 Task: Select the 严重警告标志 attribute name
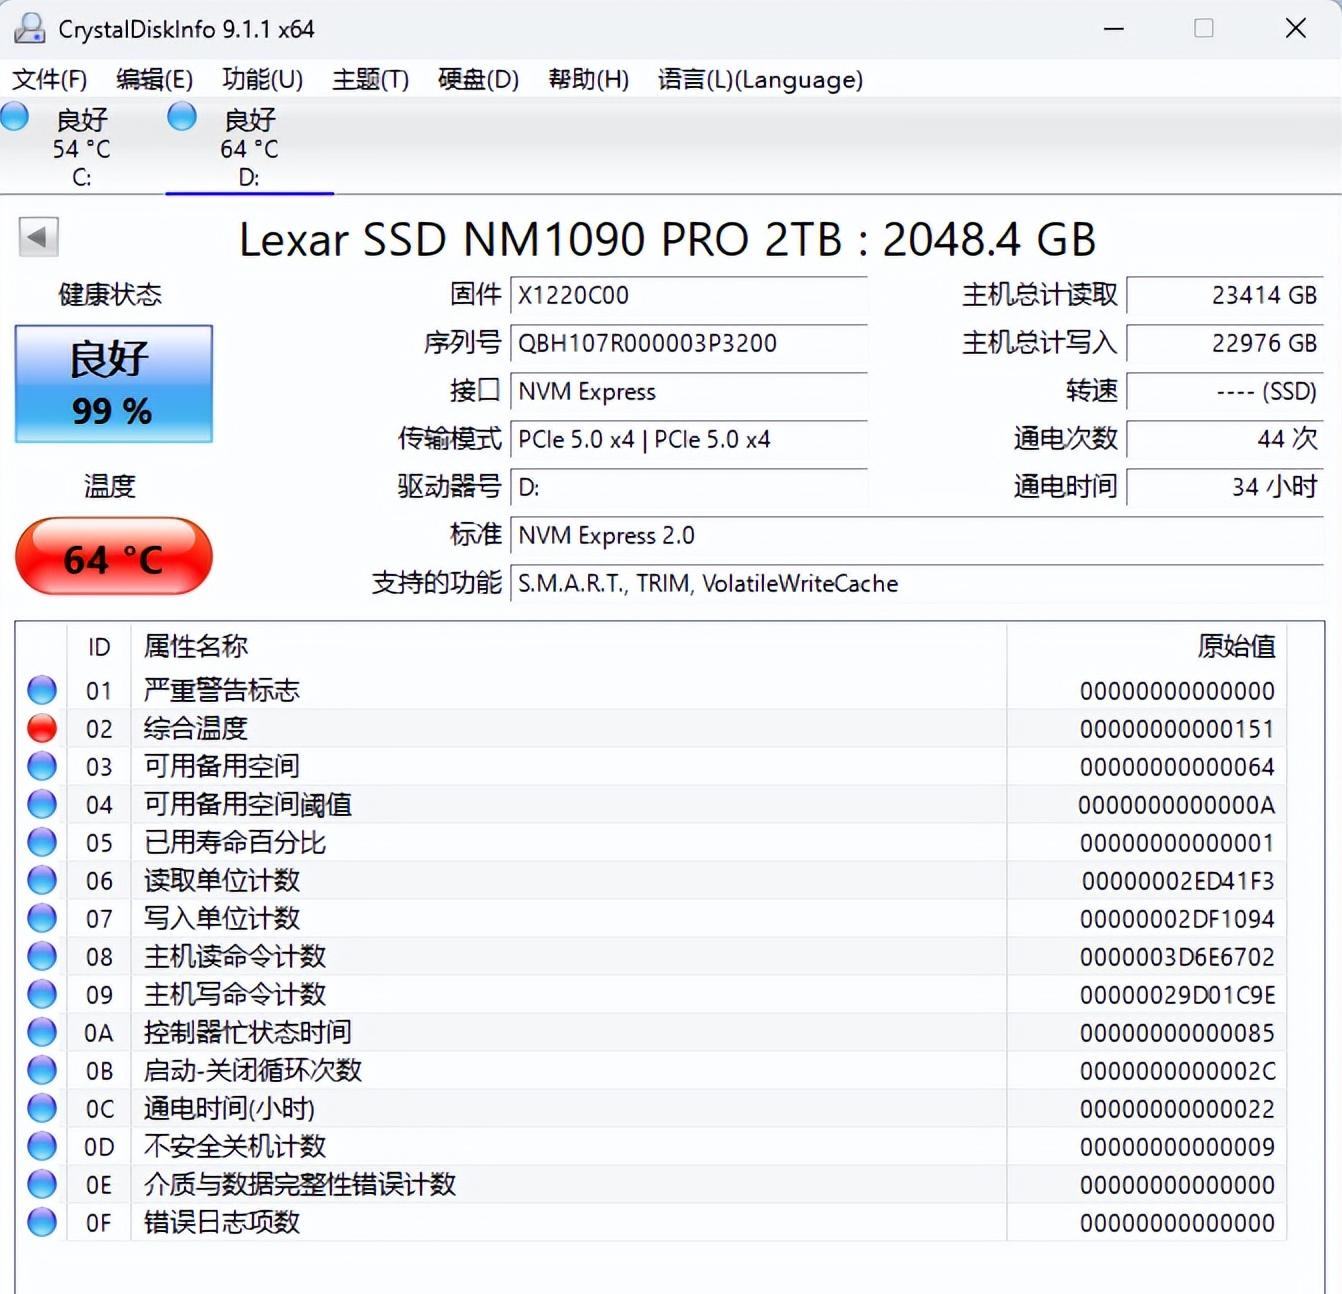(x=222, y=690)
